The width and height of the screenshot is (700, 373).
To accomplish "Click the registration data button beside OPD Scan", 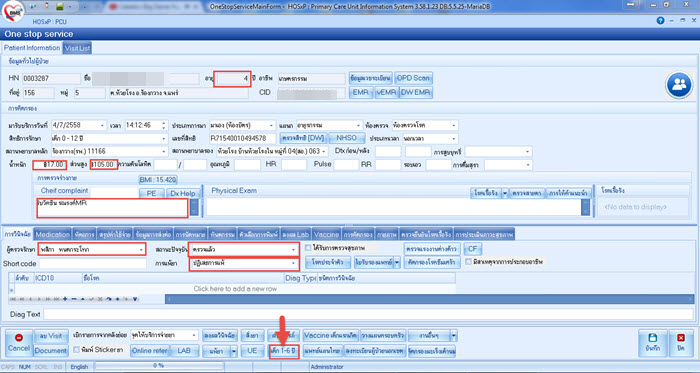I will click(371, 78).
